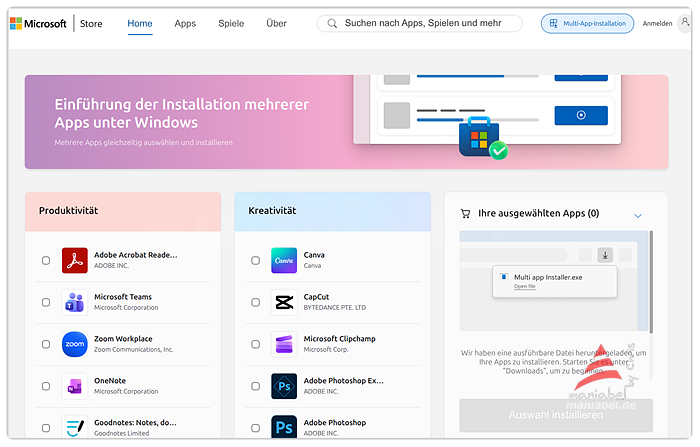Open the Microsoft Clipchamp app title
700x447 pixels.
[x=340, y=339]
